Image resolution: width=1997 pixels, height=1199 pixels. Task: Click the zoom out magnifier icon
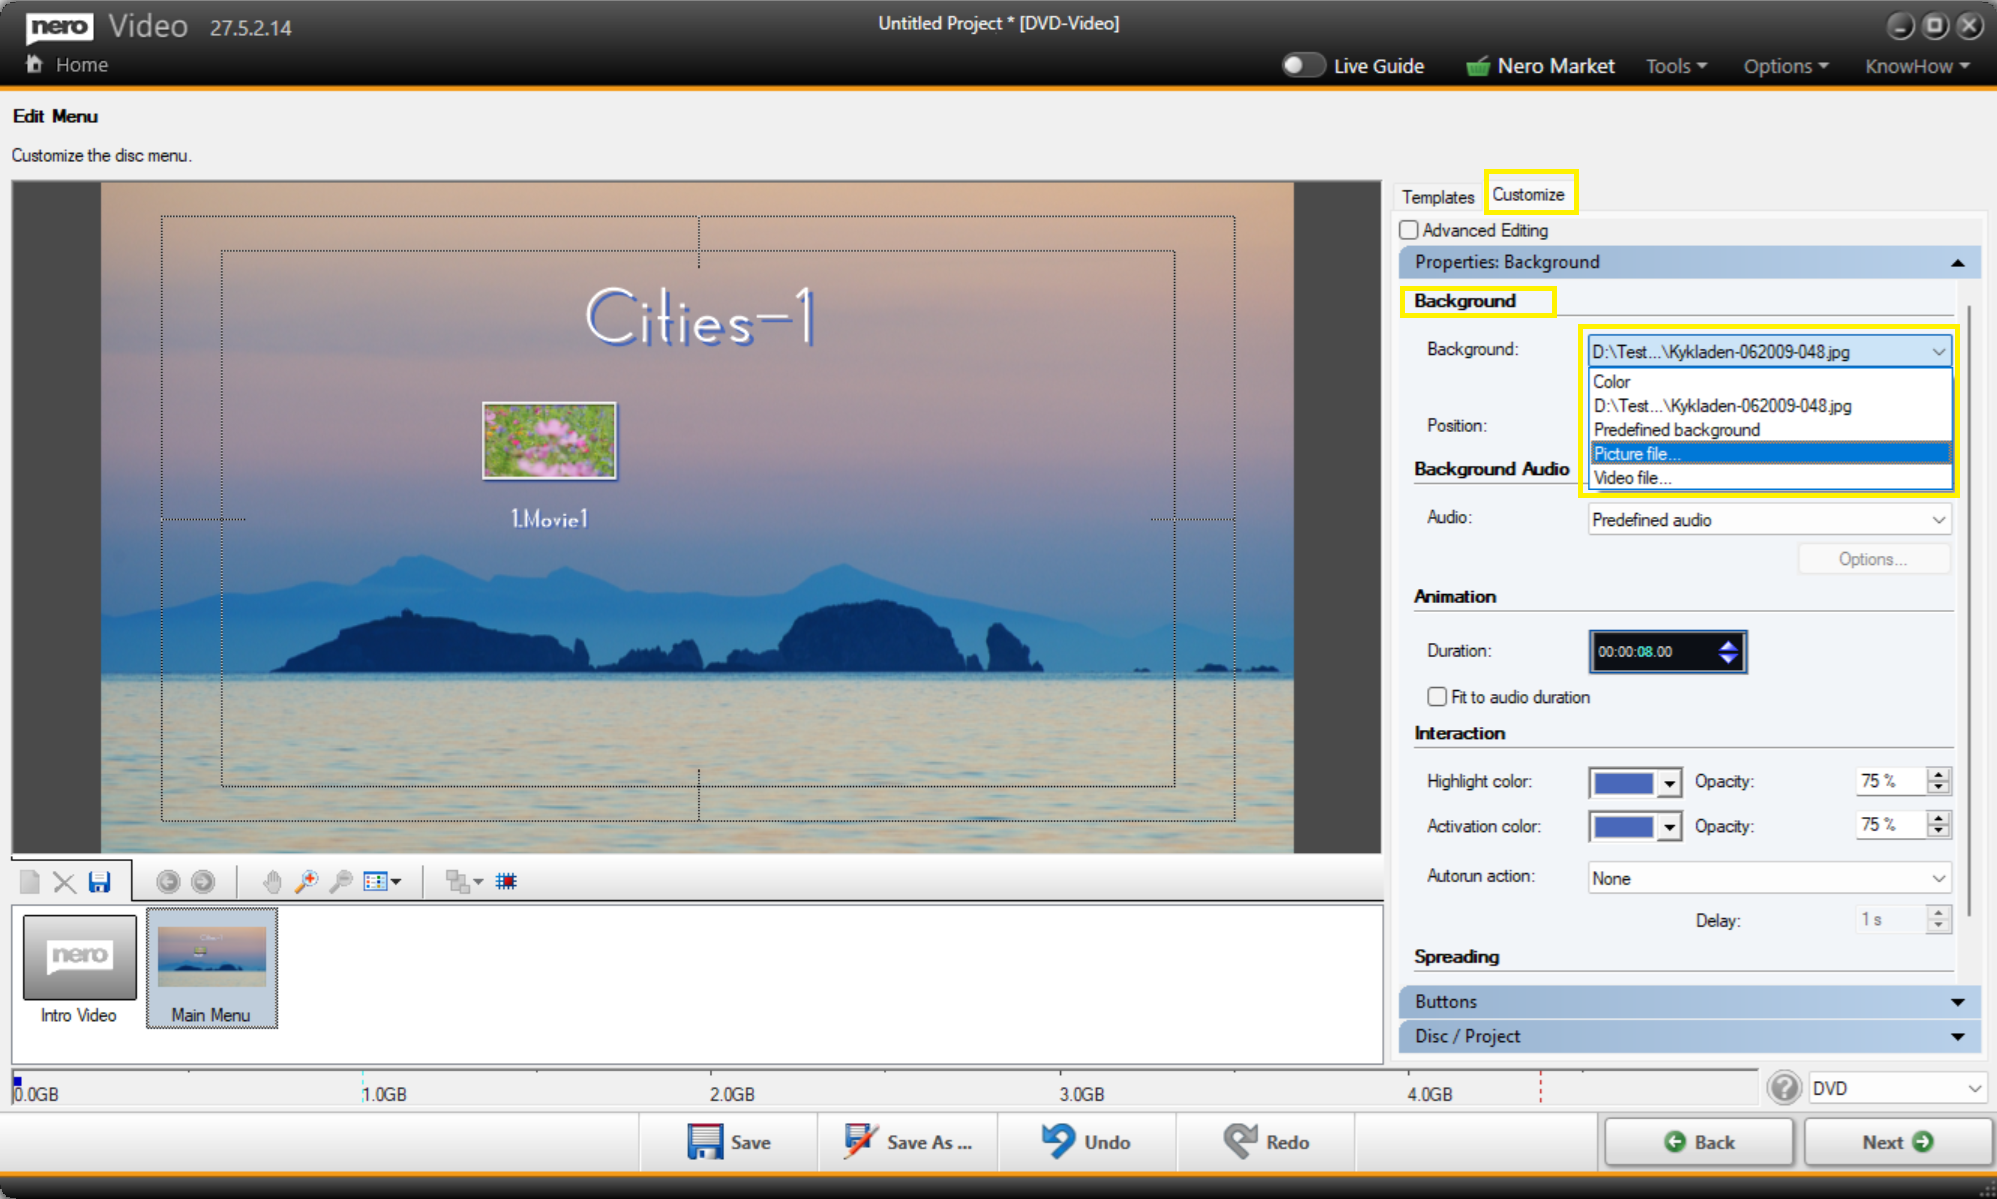click(341, 881)
